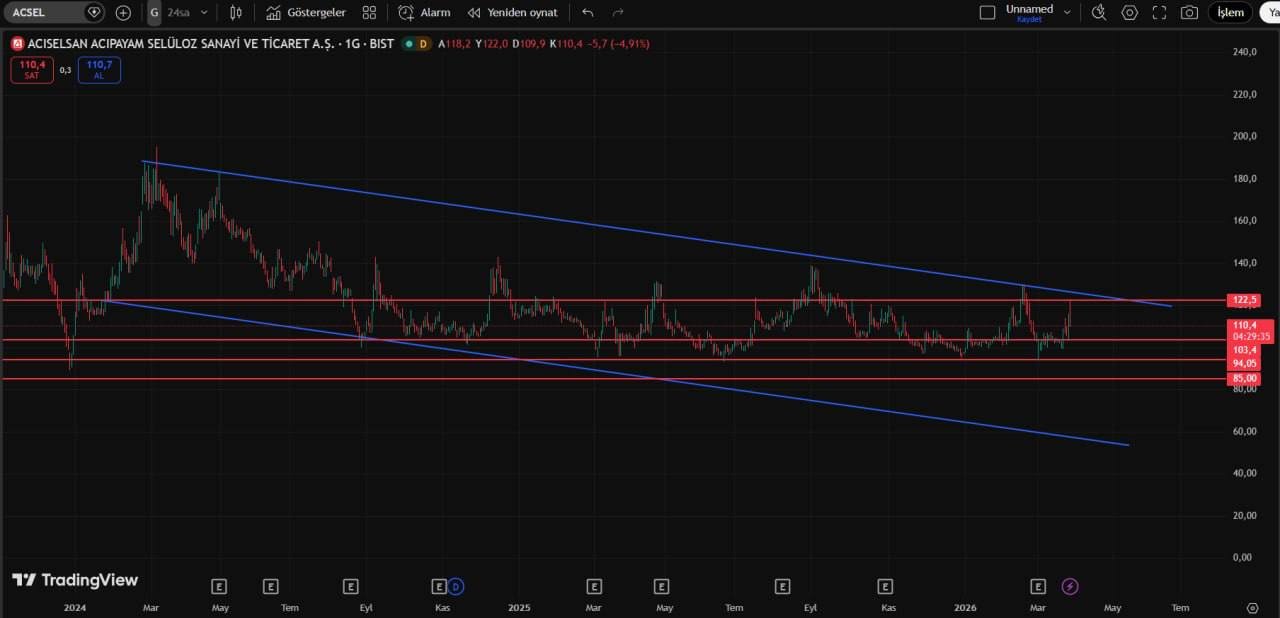This screenshot has height=618, width=1280.
Task: Add a comparison symbol with the plus icon
Action: click(123, 13)
